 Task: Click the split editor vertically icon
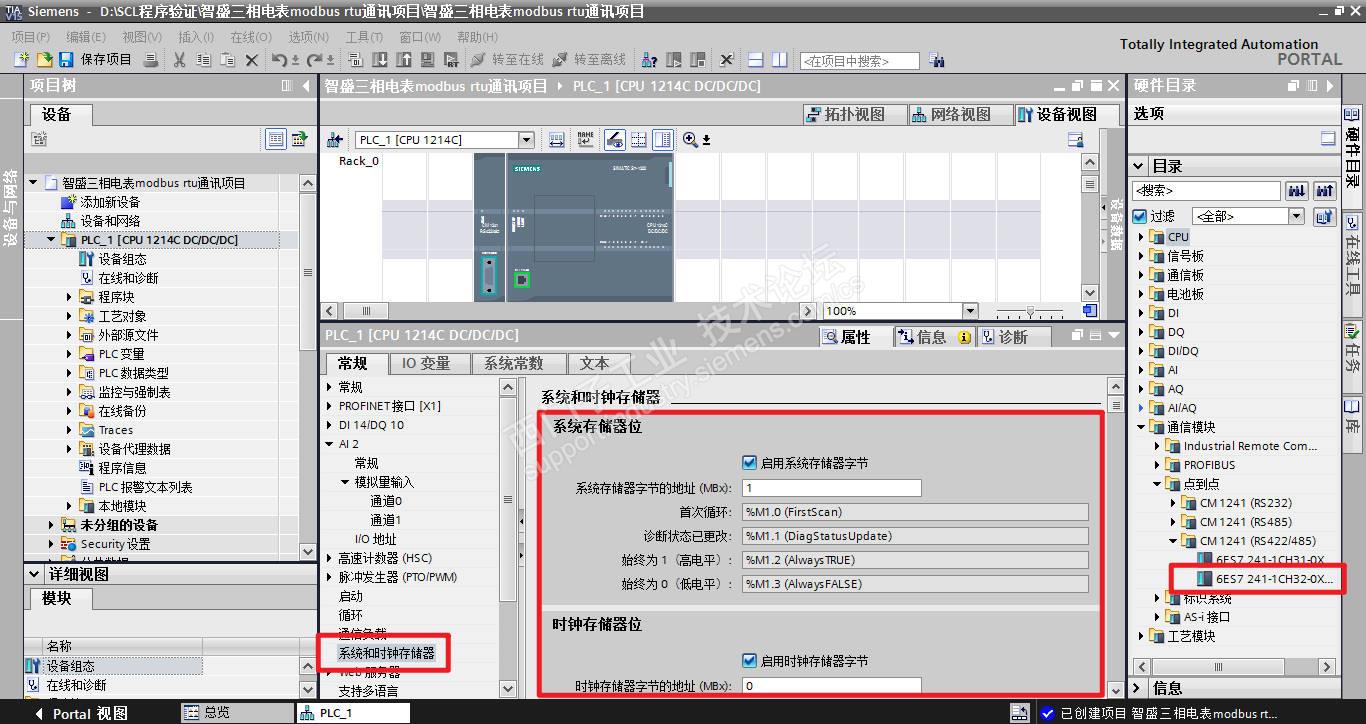point(780,60)
